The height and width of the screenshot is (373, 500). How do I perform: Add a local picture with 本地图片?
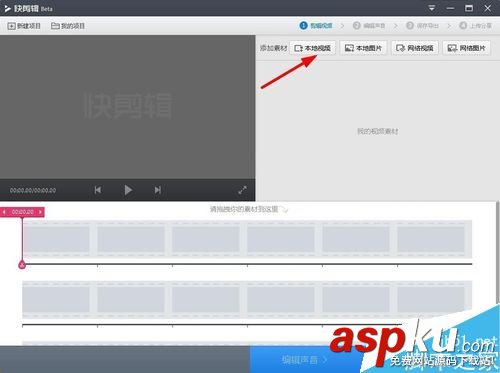(363, 48)
